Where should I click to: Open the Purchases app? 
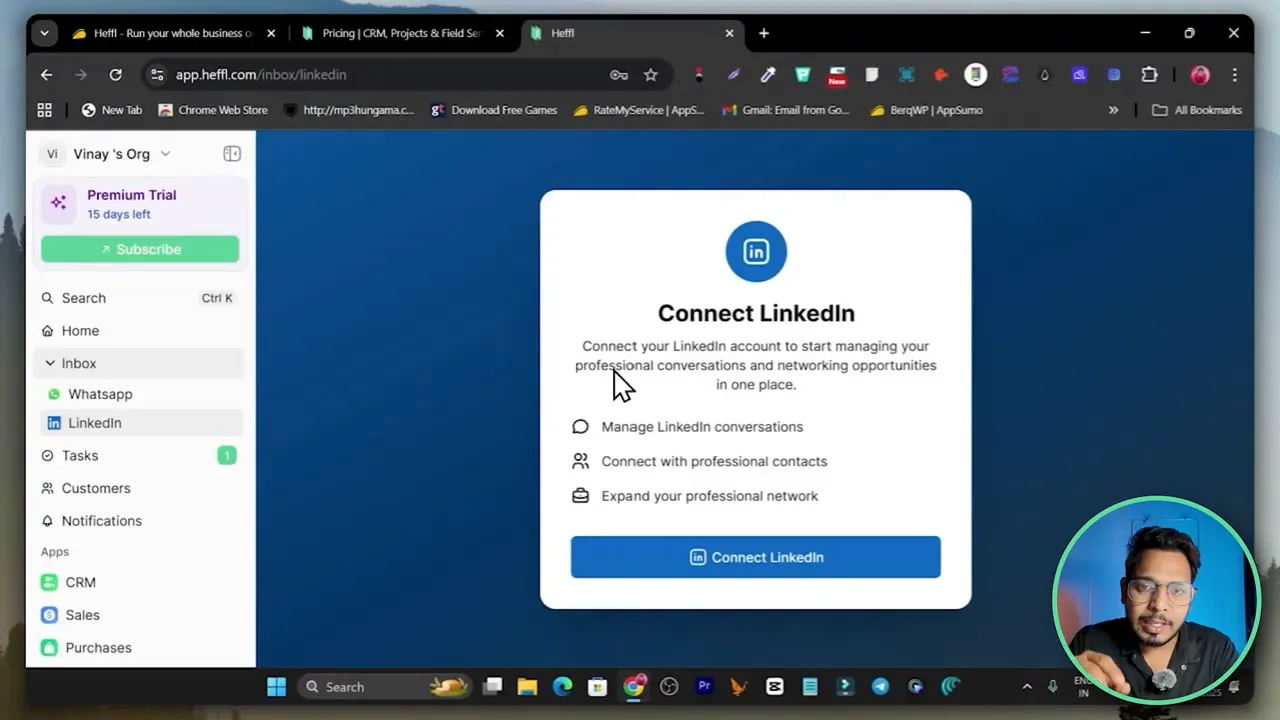tap(98, 647)
